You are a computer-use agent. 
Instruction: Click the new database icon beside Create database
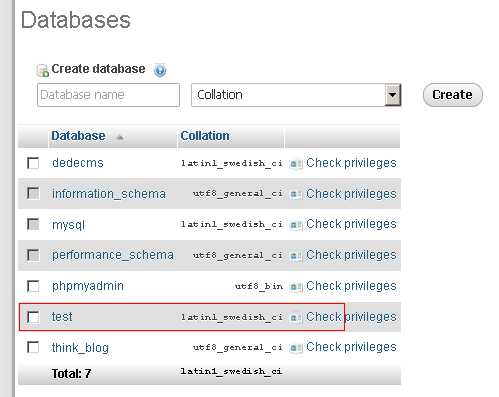click(x=42, y=70)
